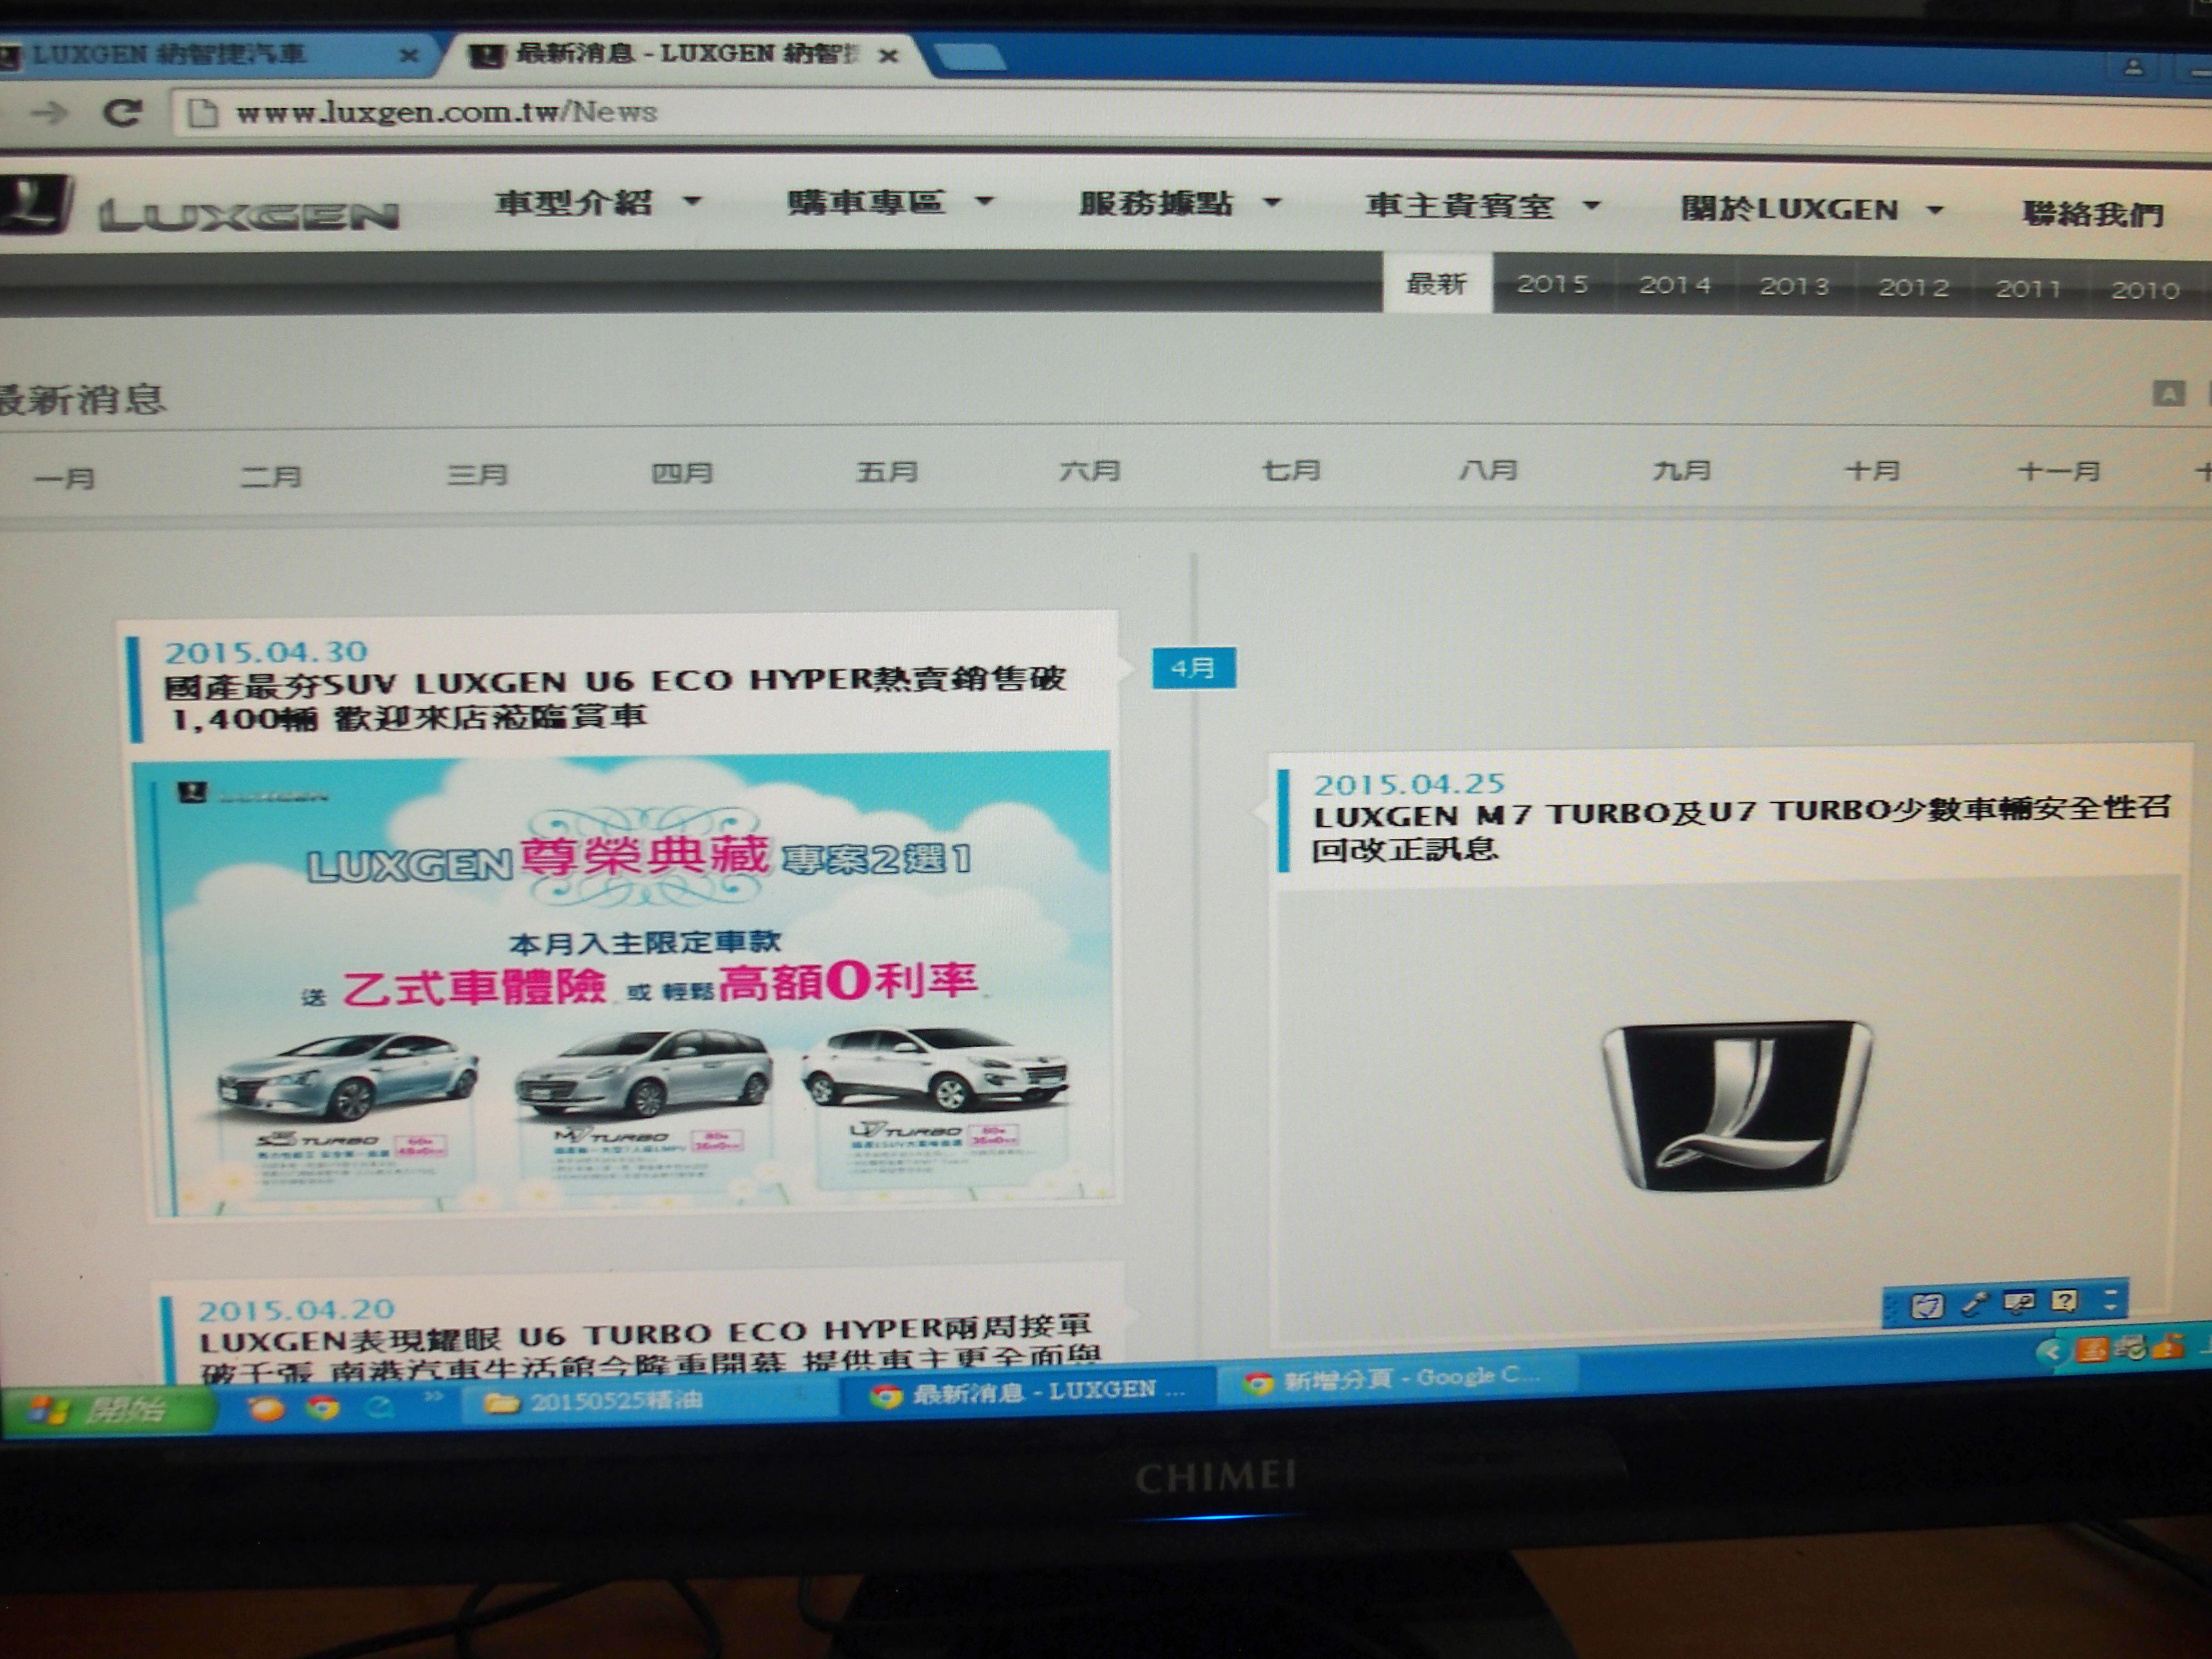Open the 聯絡我們 page
This screenshot has width=2212, height=1659.
tap(2092, 213)
